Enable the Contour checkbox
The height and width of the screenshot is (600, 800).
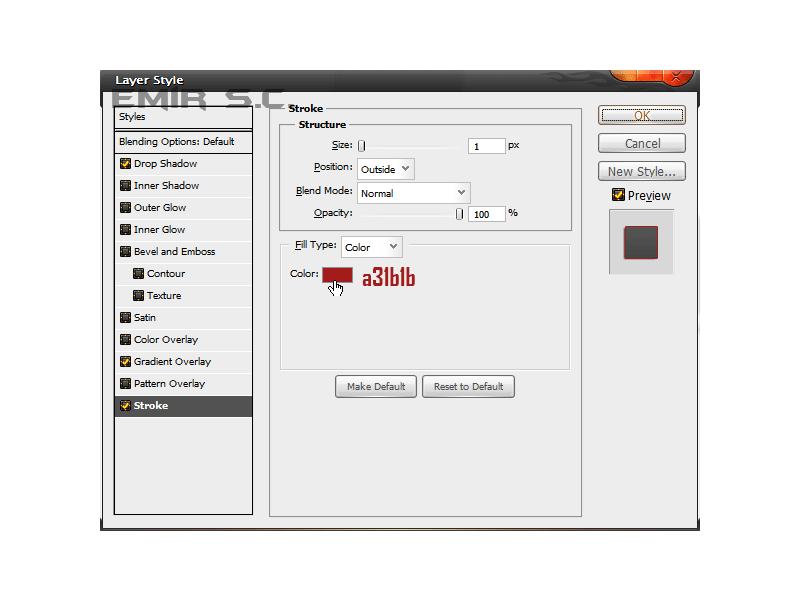click(x=138, y=273)
